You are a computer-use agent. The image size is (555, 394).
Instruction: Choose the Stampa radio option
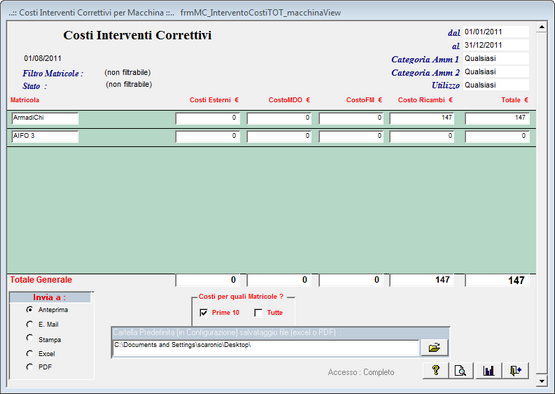tap(29, 338)
